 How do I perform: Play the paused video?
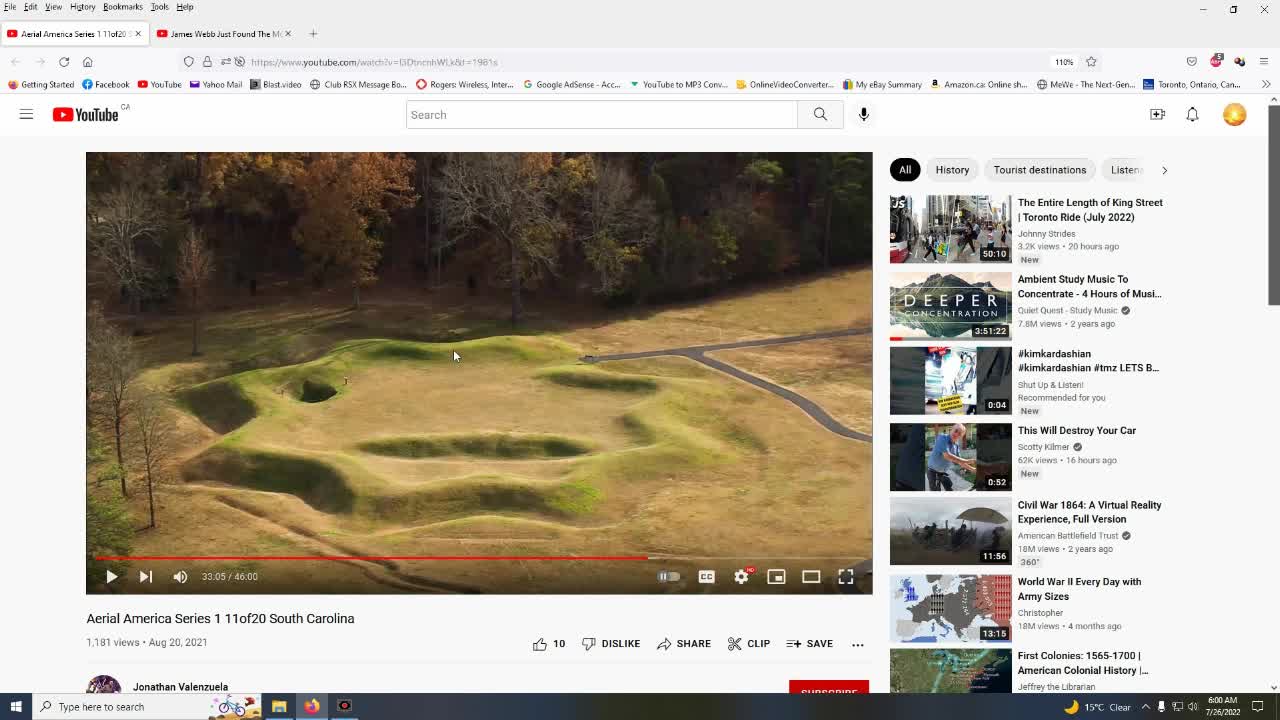[111, 576]
